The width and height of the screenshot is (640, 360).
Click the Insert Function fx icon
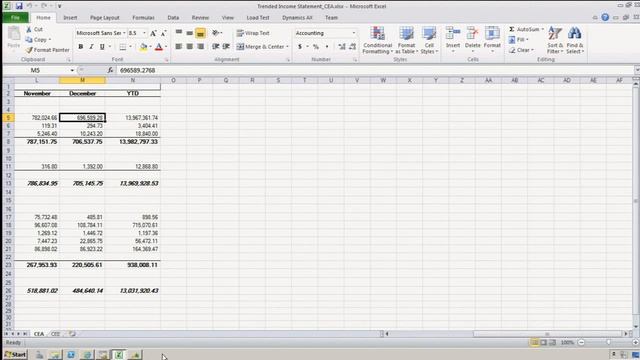tap(110, 71)
